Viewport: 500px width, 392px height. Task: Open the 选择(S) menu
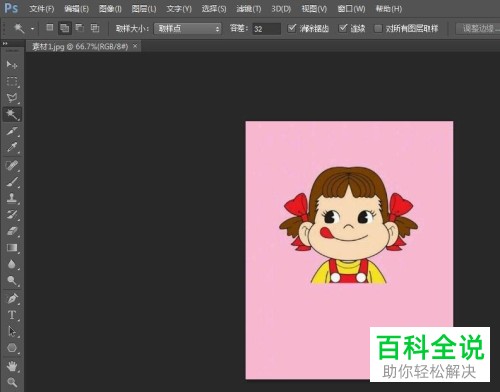(214, 9)
